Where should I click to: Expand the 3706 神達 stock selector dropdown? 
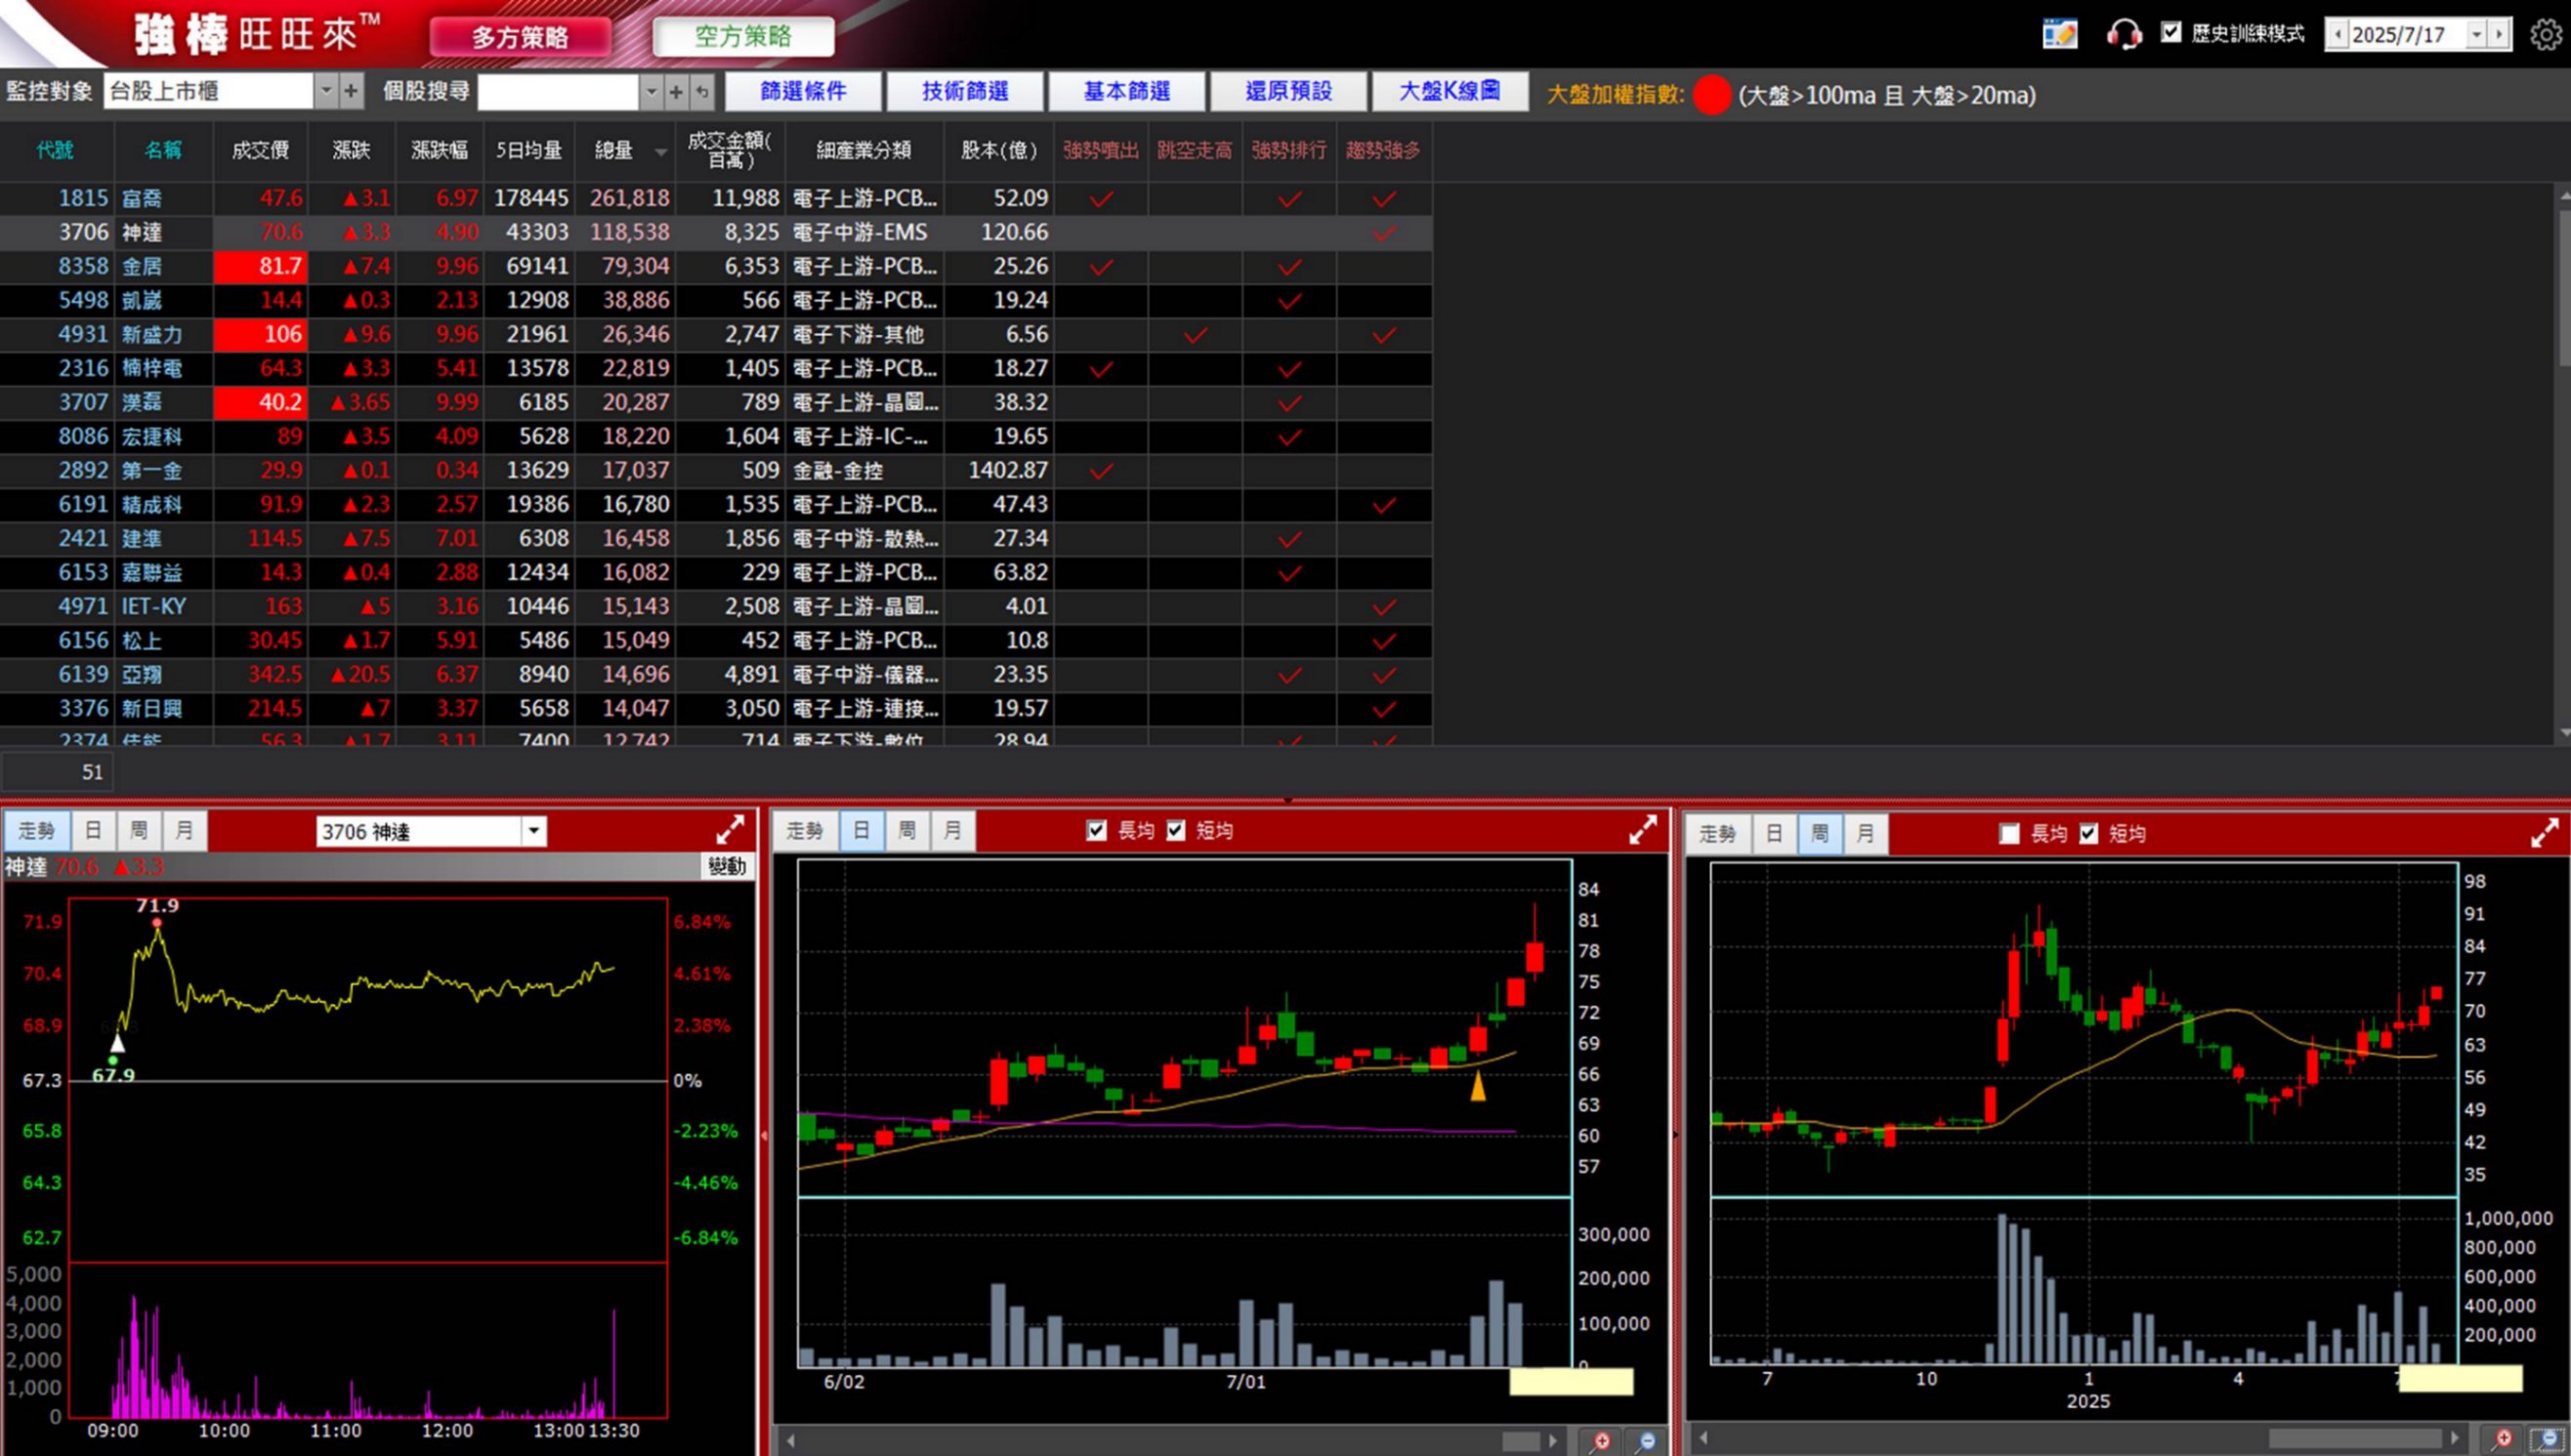click(x=534, y=831)
